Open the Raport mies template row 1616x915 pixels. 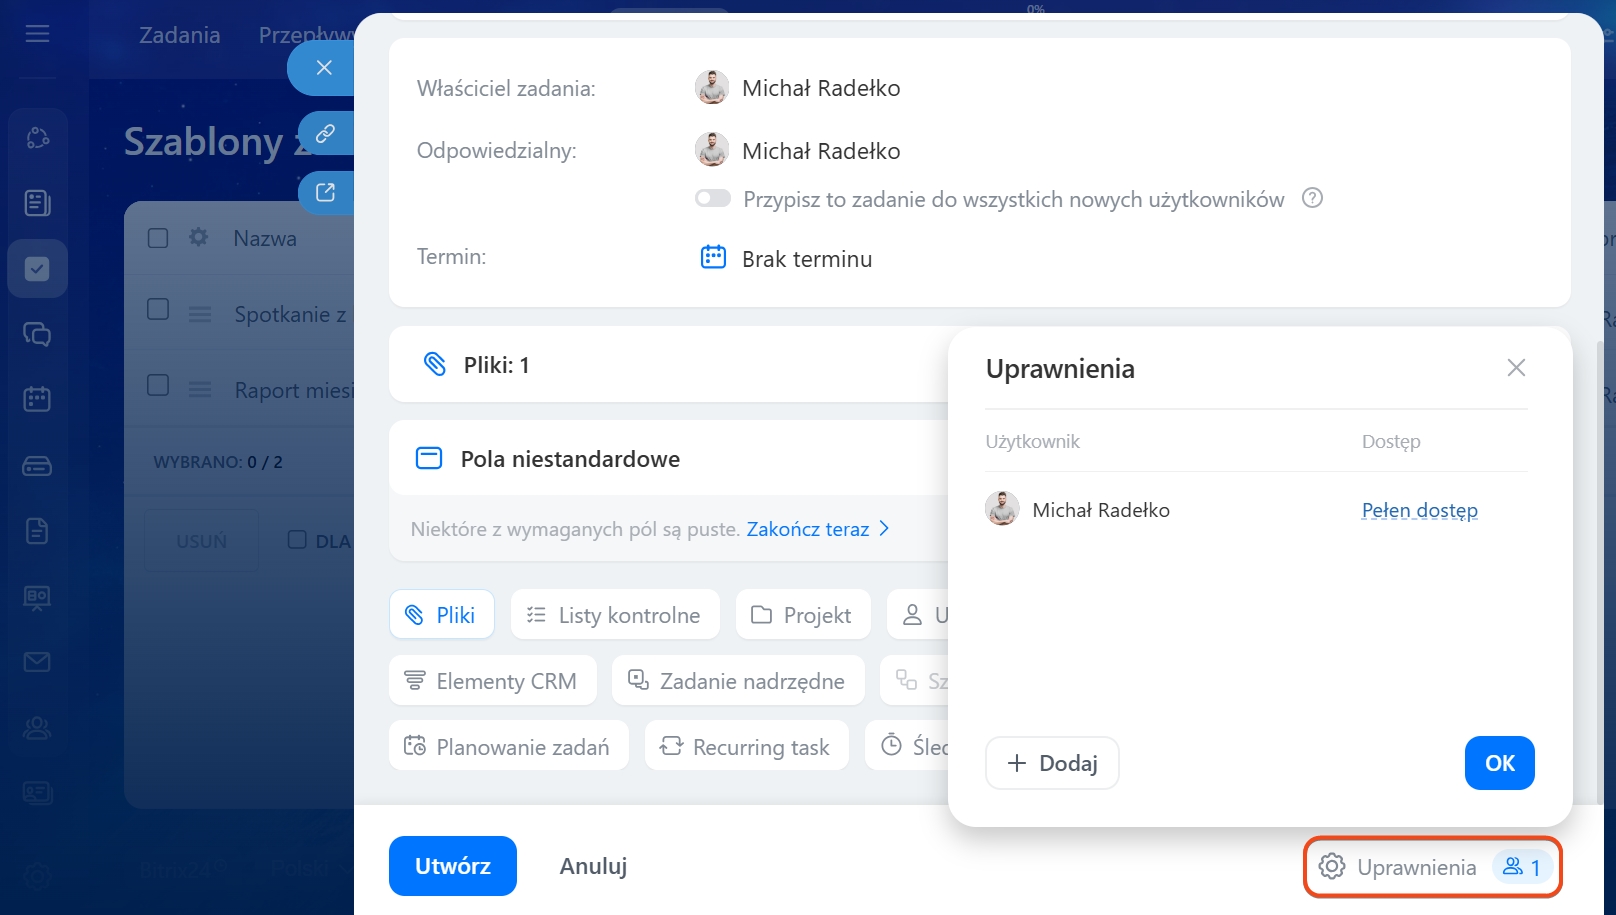pos(294,390)
